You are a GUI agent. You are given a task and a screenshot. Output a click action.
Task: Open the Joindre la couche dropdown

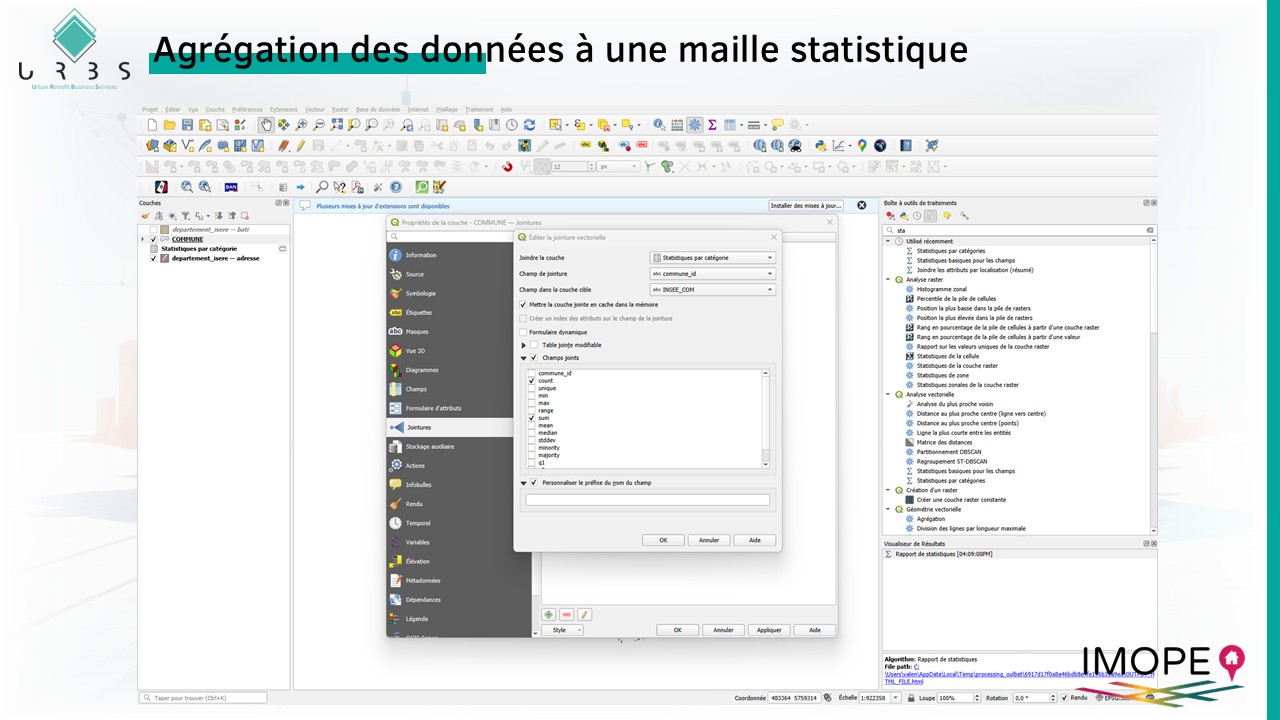(712, 258)
